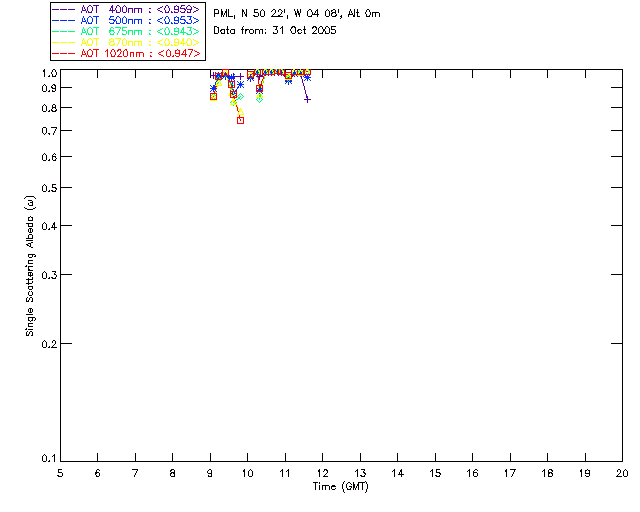640x512 pixels.
Task: Click the AOT 675nm legend entry
Action: [x=126, y=31]
